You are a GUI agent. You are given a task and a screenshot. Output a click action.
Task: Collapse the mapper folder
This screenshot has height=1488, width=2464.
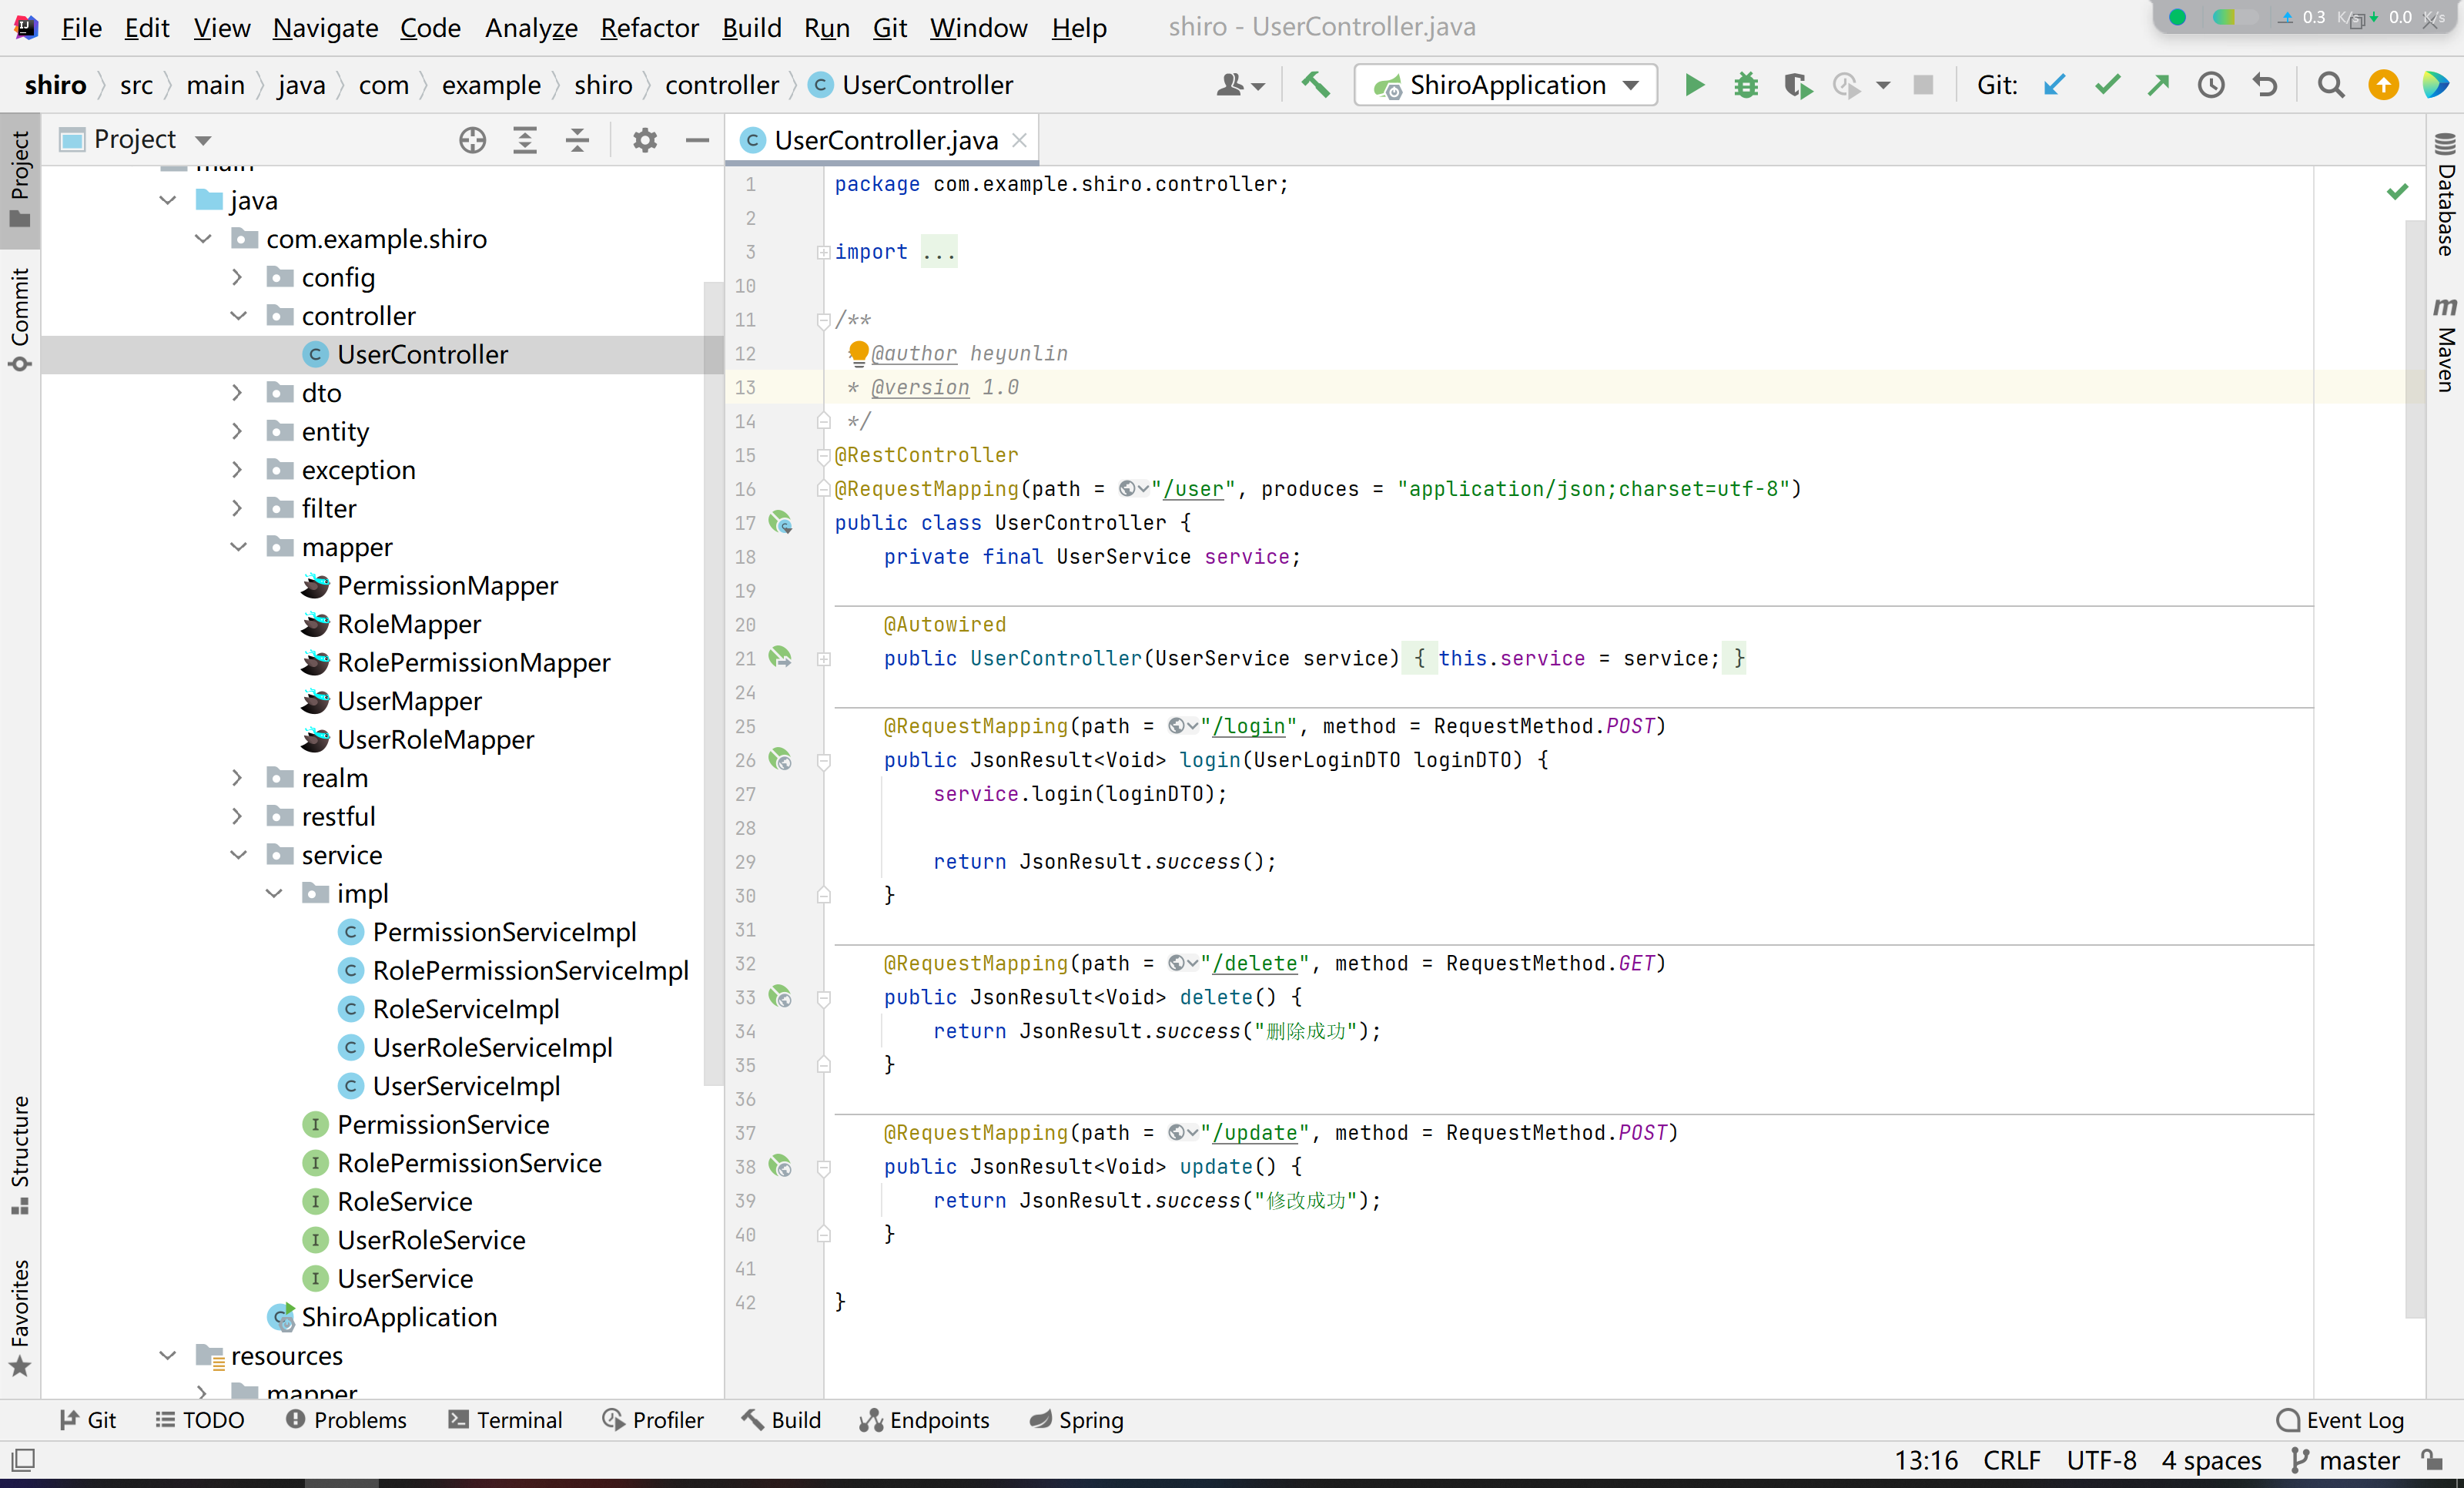[238, 547]
